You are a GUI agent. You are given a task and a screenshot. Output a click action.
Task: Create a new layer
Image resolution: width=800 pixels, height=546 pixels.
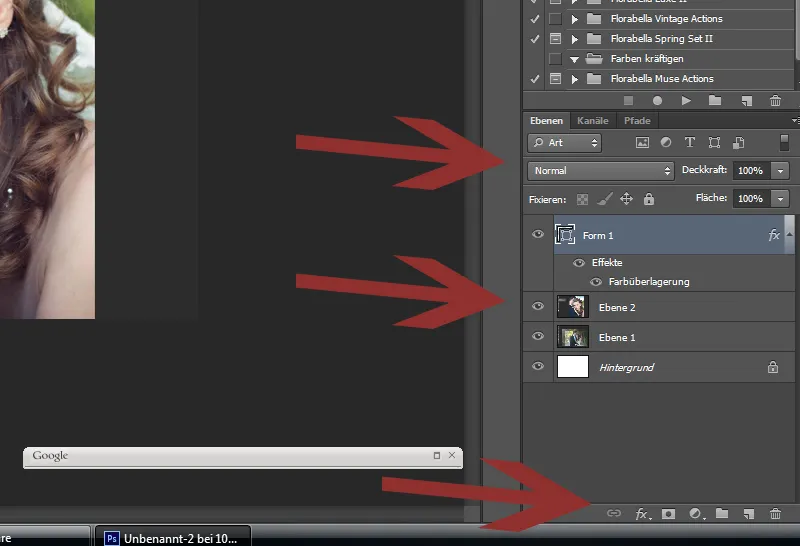click(748, 513)
